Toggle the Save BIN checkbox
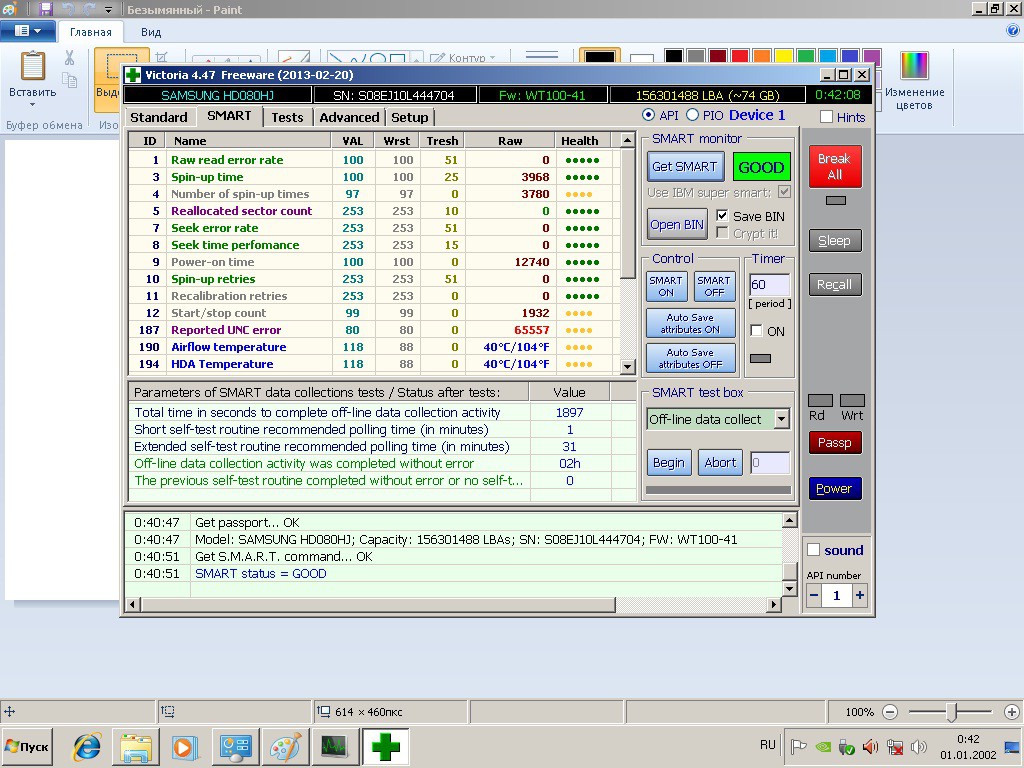This screenshot has height=768, width=1024. click(722, 216)
